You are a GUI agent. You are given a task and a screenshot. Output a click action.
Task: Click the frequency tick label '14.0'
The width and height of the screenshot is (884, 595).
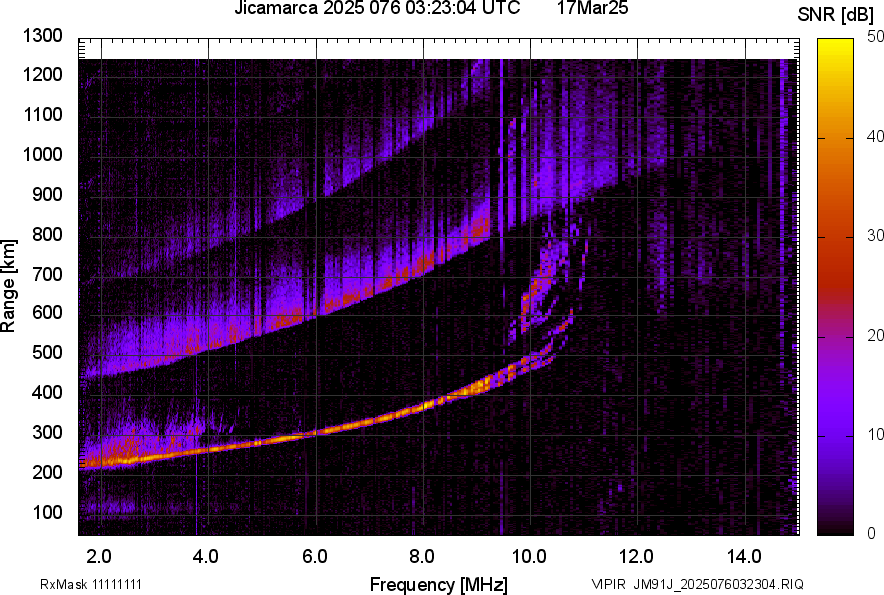(744, 557)
